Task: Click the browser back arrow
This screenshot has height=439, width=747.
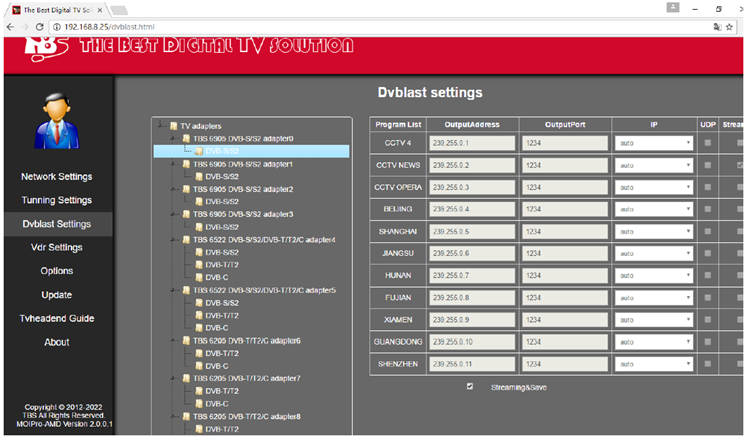Action: click(x=11, y=25)
